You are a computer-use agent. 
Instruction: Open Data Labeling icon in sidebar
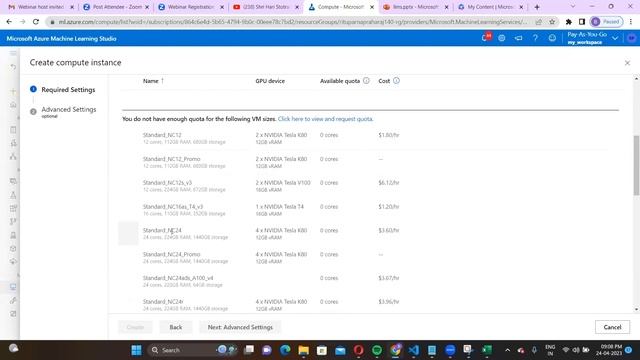pyautogui.click(x=13, y=313)
